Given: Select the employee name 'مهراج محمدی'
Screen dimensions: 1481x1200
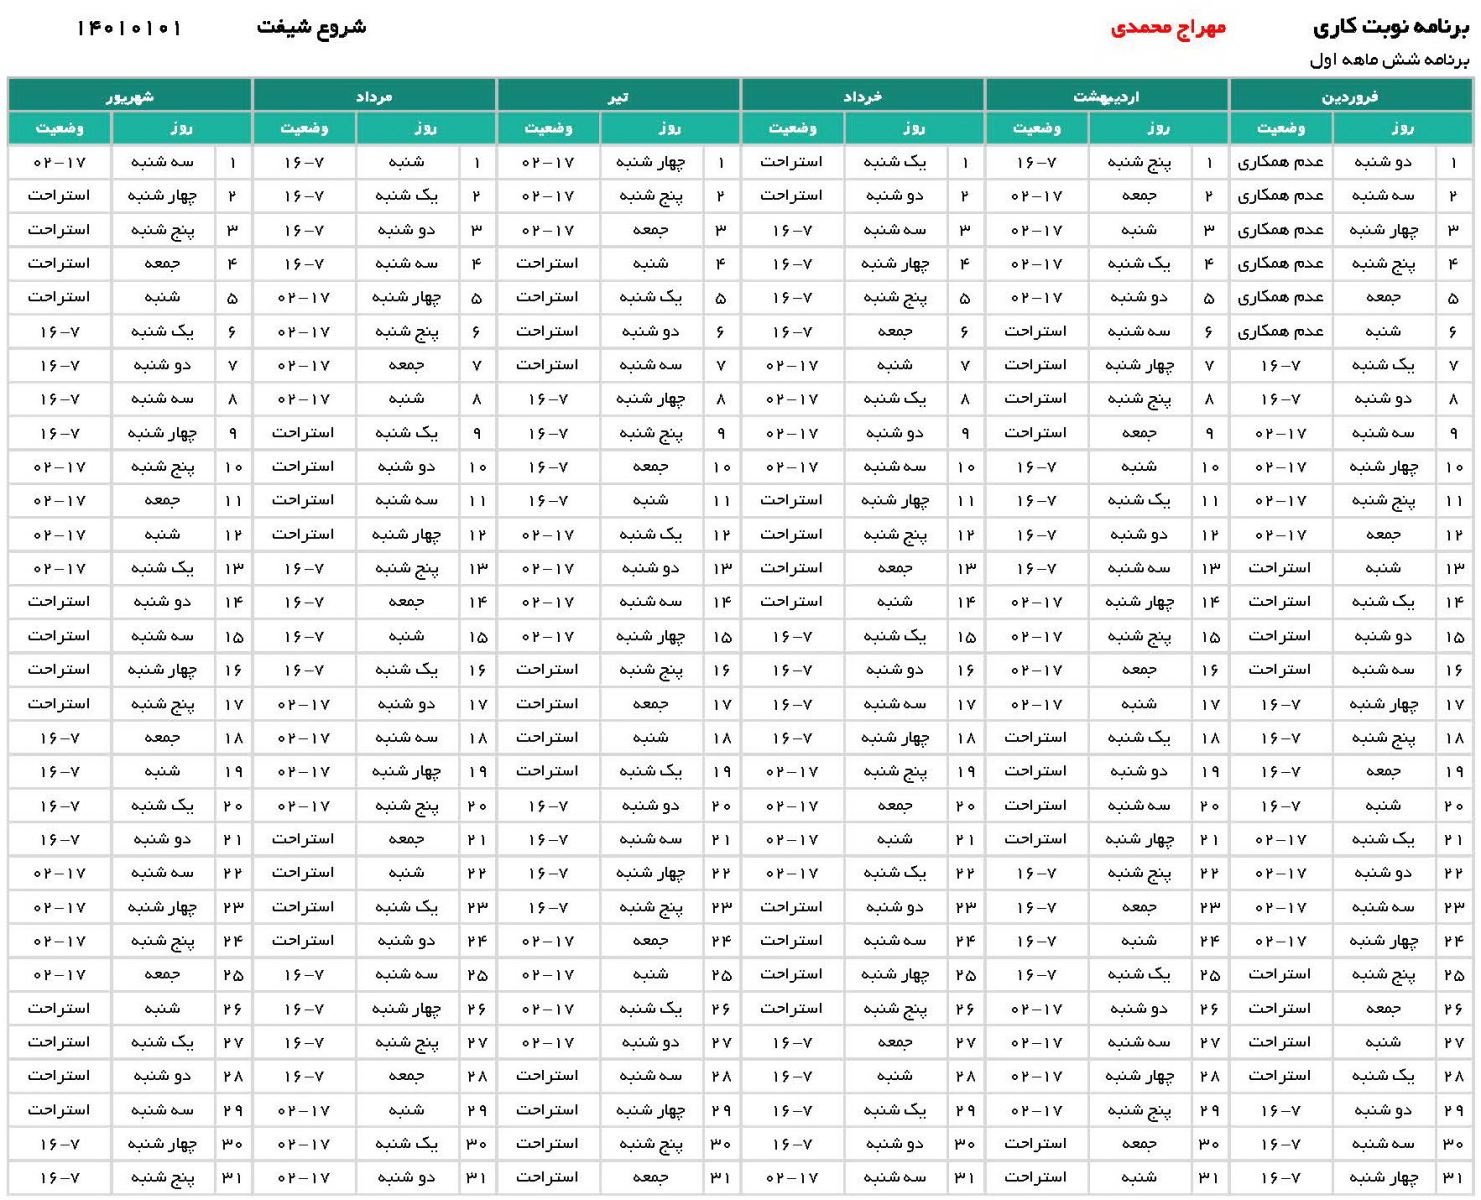Looking at the screenshot, I should coord(1168,27).
